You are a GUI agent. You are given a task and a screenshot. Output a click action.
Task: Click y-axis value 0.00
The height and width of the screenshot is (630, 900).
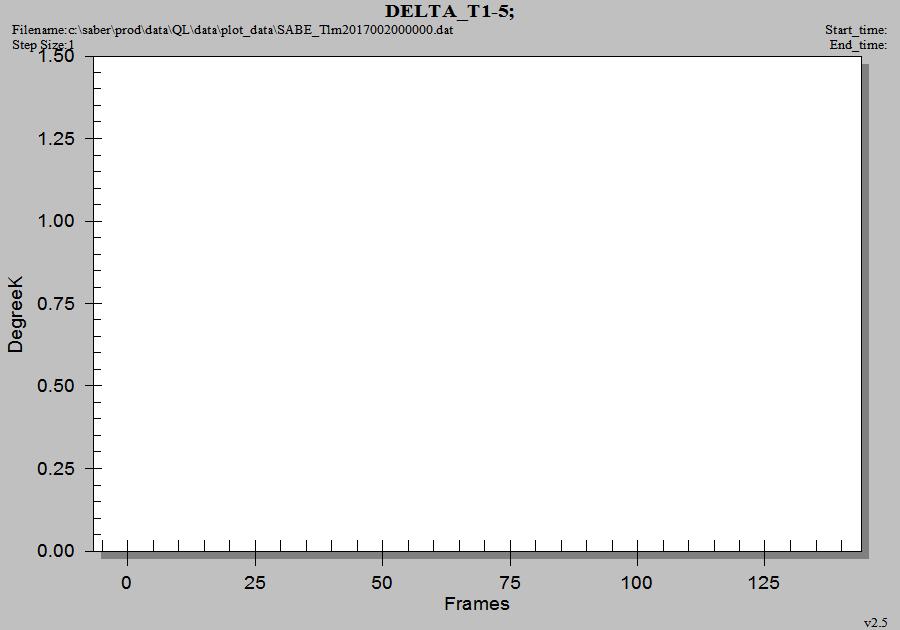pos(56,551)
